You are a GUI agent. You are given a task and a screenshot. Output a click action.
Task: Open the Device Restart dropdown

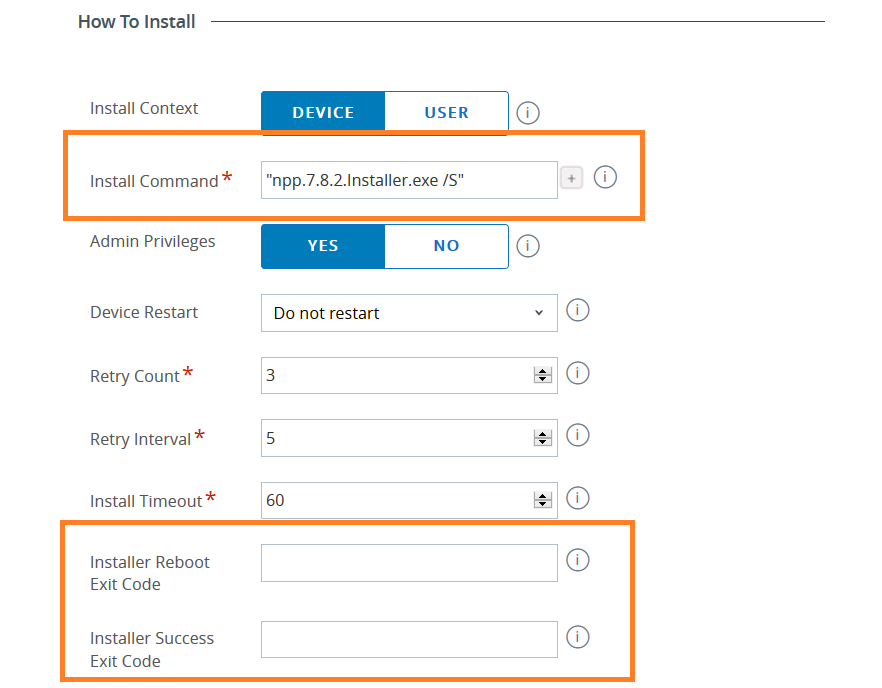point(409,313)
